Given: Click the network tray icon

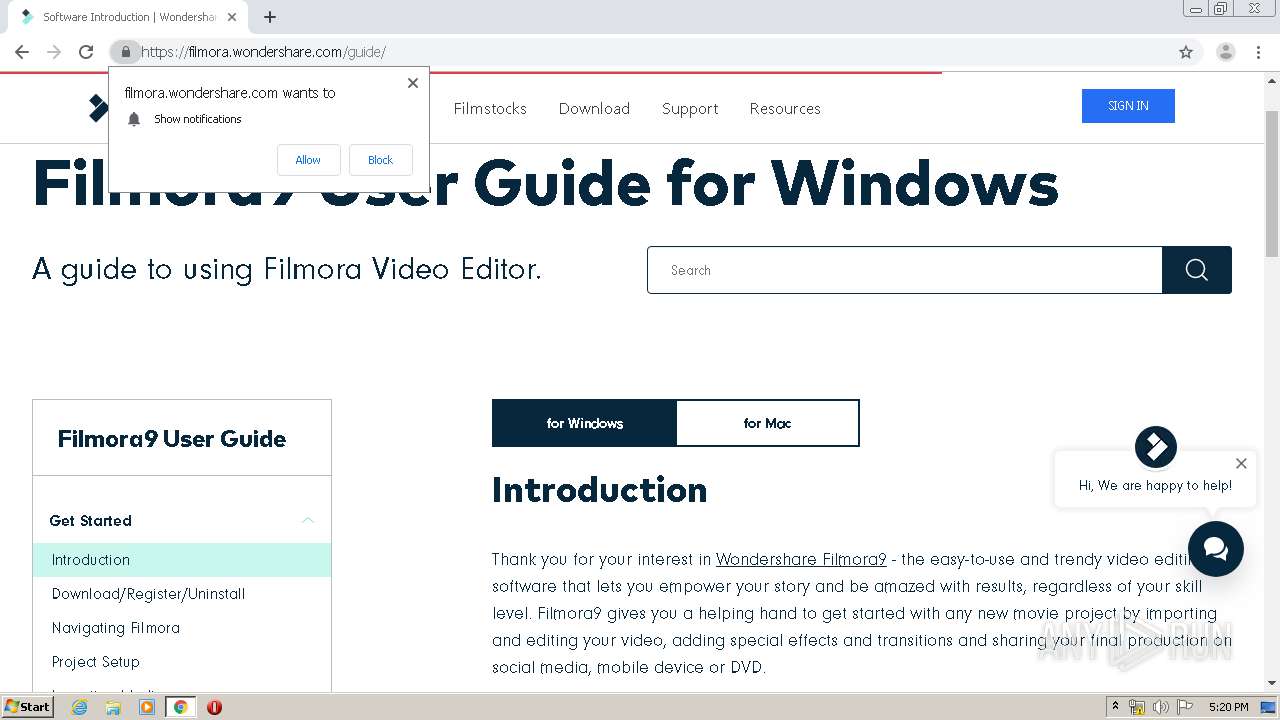Looking at the screenshot, I should point(1137,707).
